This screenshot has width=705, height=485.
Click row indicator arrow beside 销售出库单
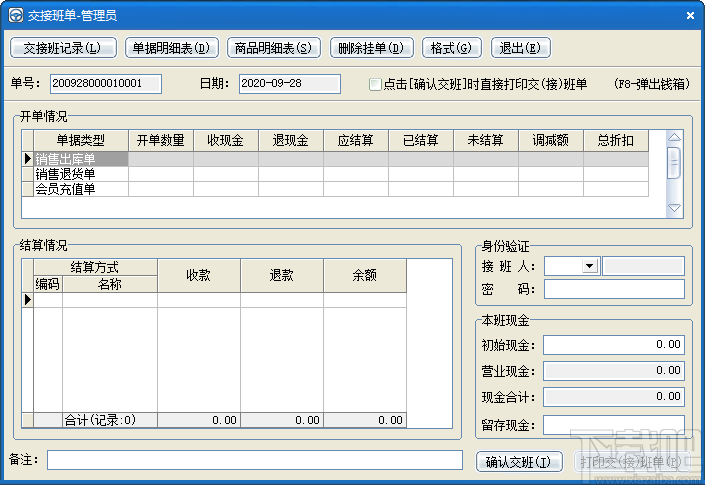pyautogui.click(x=27, y=159)
